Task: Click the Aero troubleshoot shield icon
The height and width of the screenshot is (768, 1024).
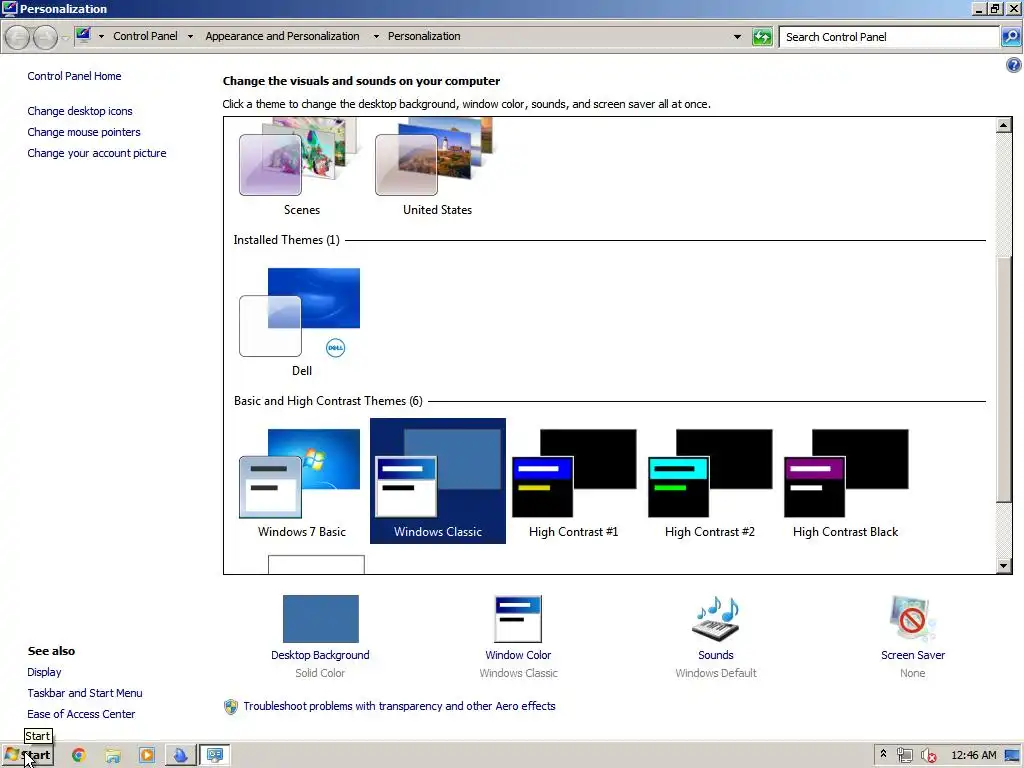Action: (231, 707)
